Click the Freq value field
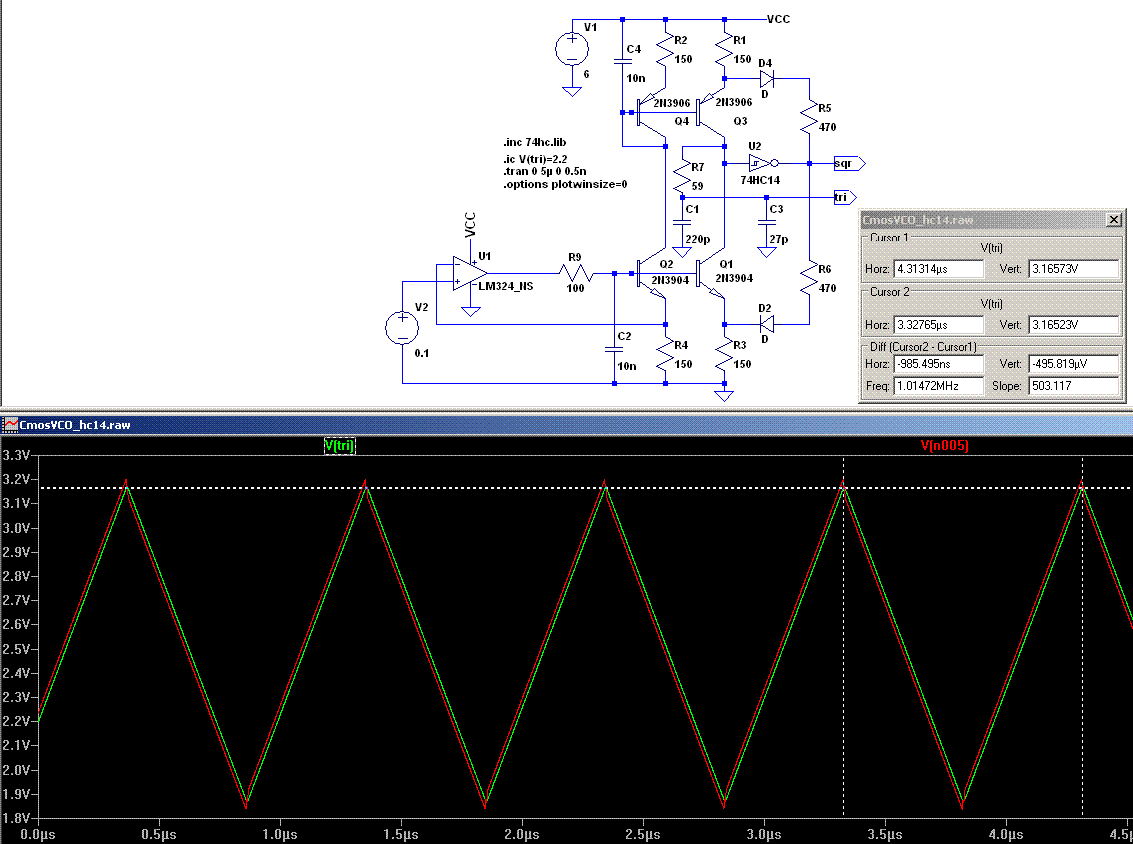This screenshot has width=1133, height=844. click(x=938, y=386)
